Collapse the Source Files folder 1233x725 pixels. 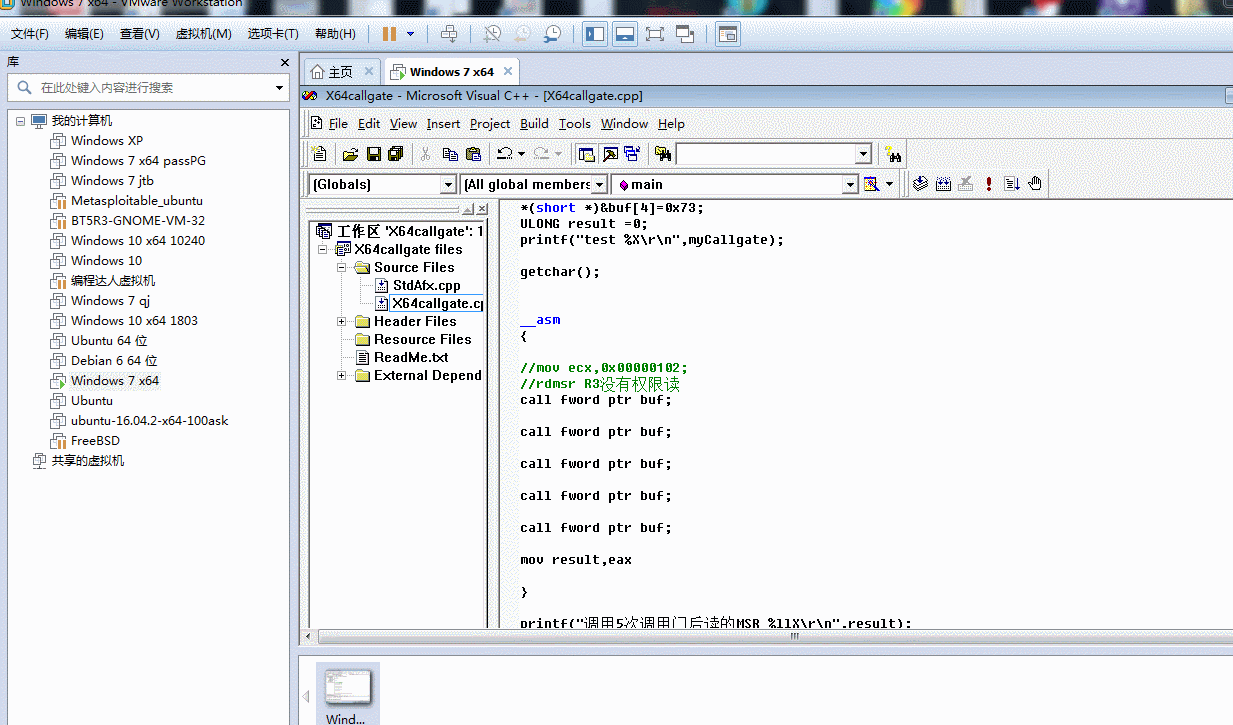tap(342, 268)
